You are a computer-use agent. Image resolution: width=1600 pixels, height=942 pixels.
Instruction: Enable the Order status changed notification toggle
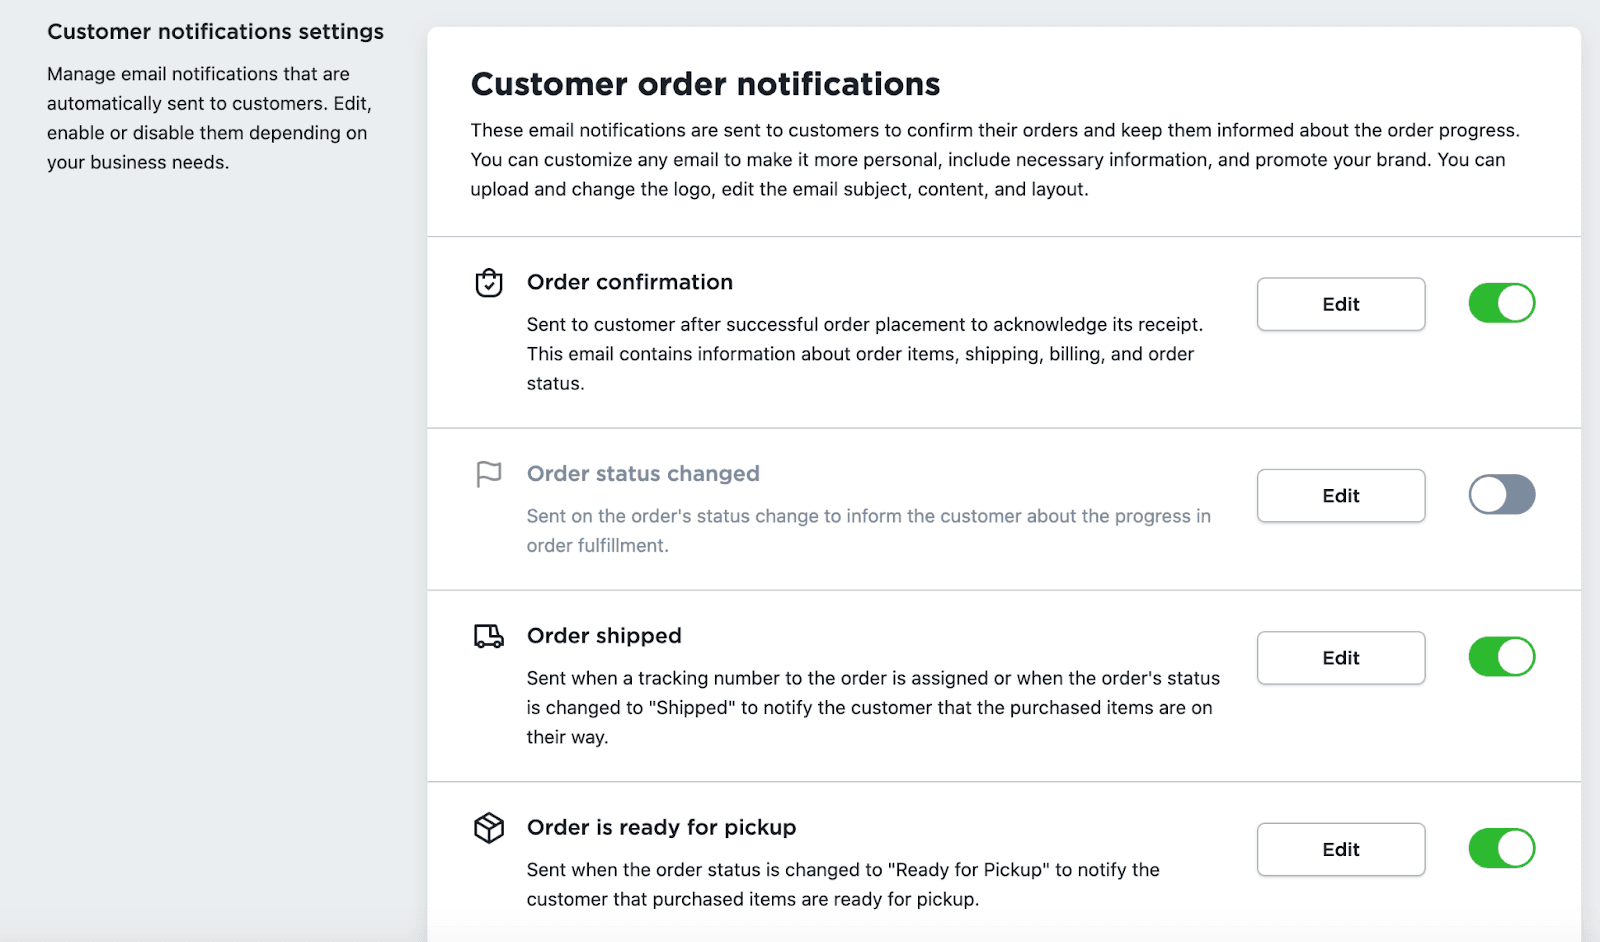click(x=1501, y=495)
